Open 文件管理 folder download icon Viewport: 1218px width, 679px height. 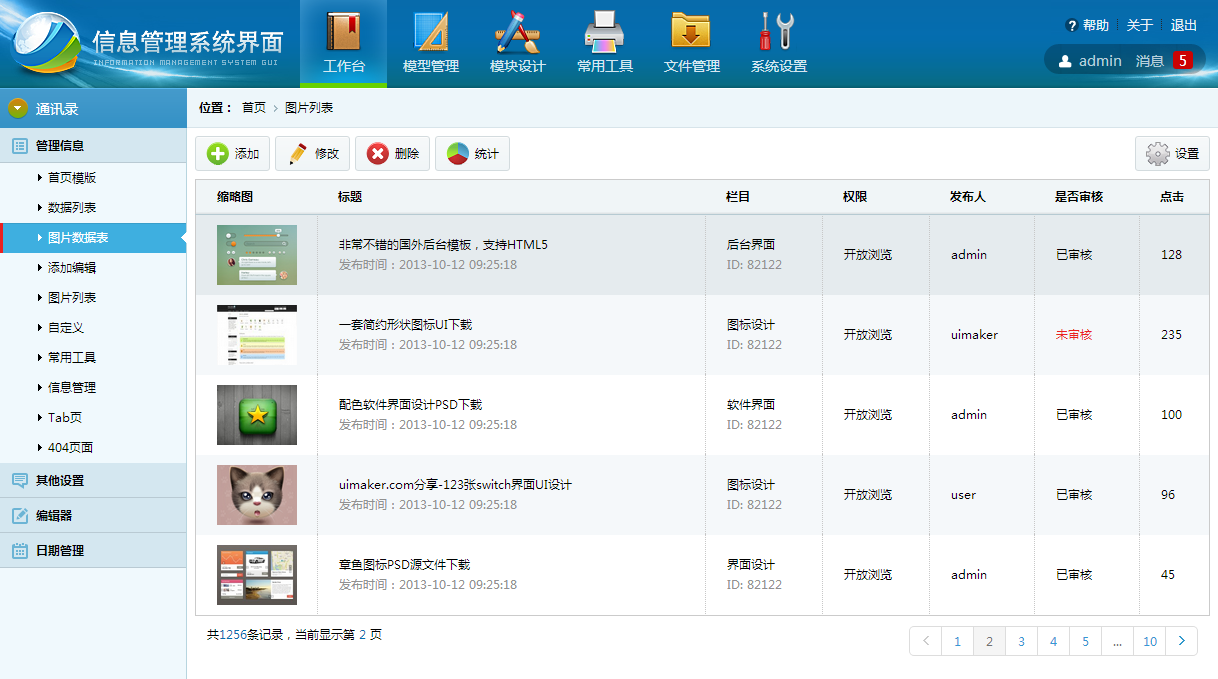pos(691,32)
